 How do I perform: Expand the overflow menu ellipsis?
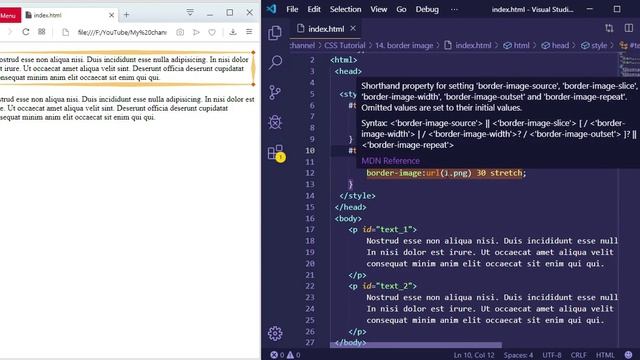[x=454, y=9]
